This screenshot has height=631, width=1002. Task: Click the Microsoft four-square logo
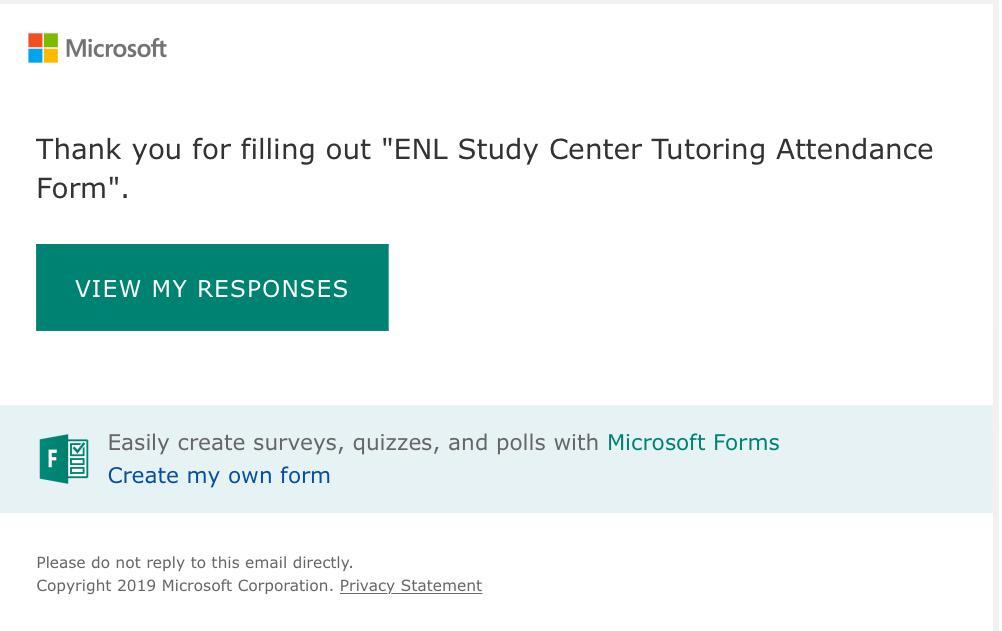click(43, 48)
